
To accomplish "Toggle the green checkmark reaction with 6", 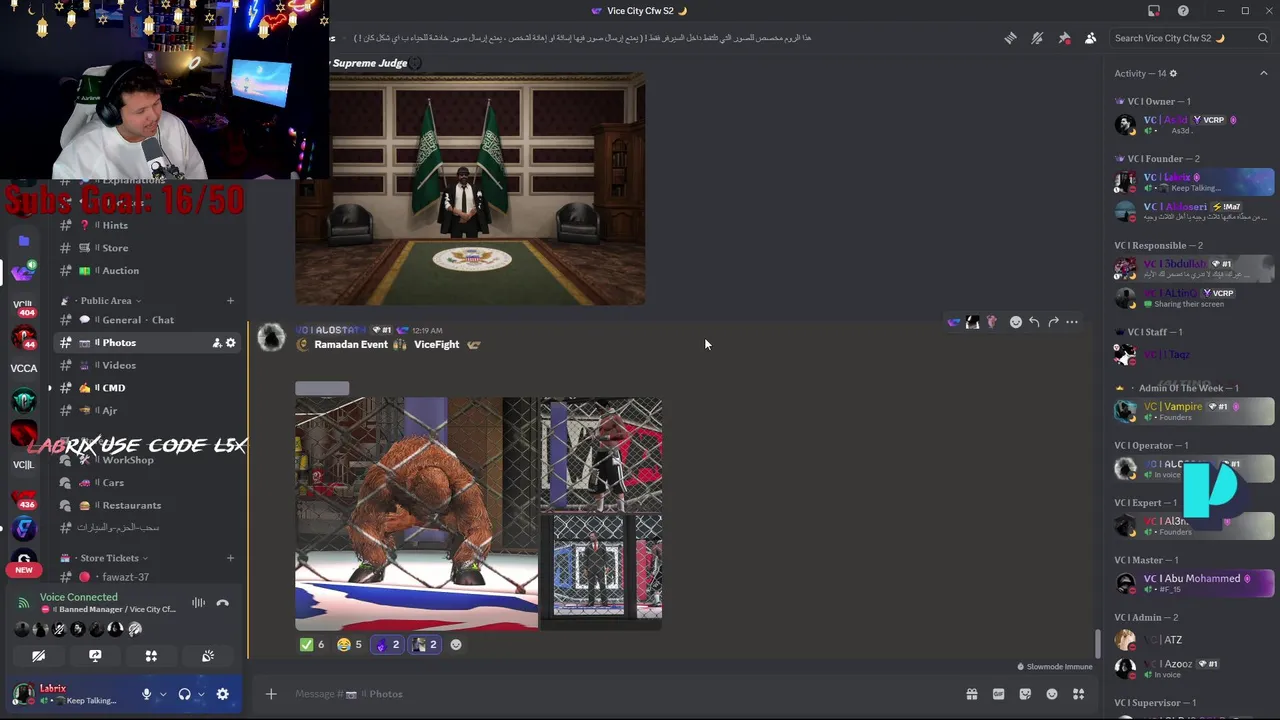I will [x=313, y=645].
